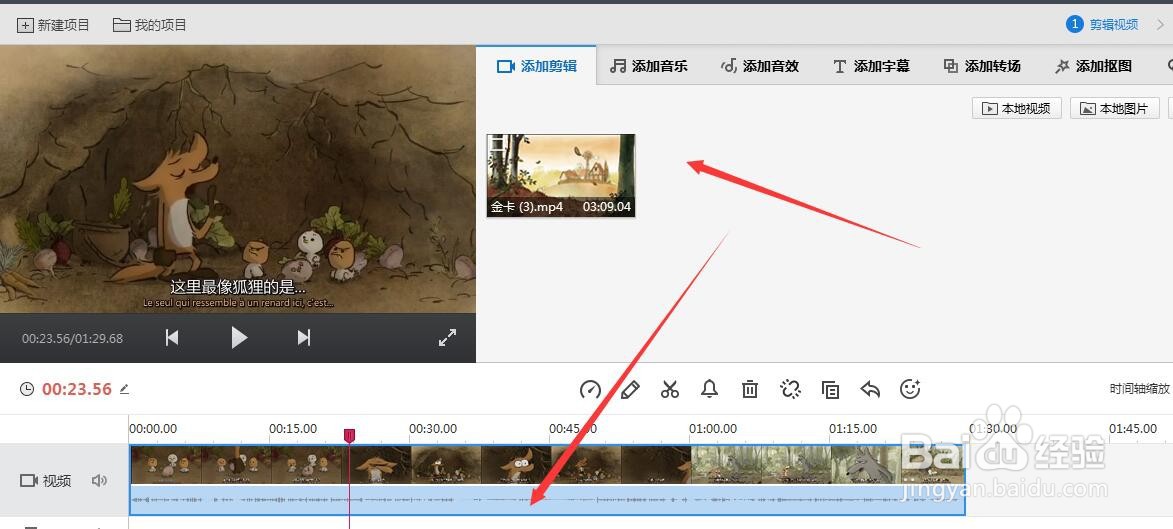Open the speed adjustment tool
This screenshot has width=1173, height=529.
coord(590,389)
